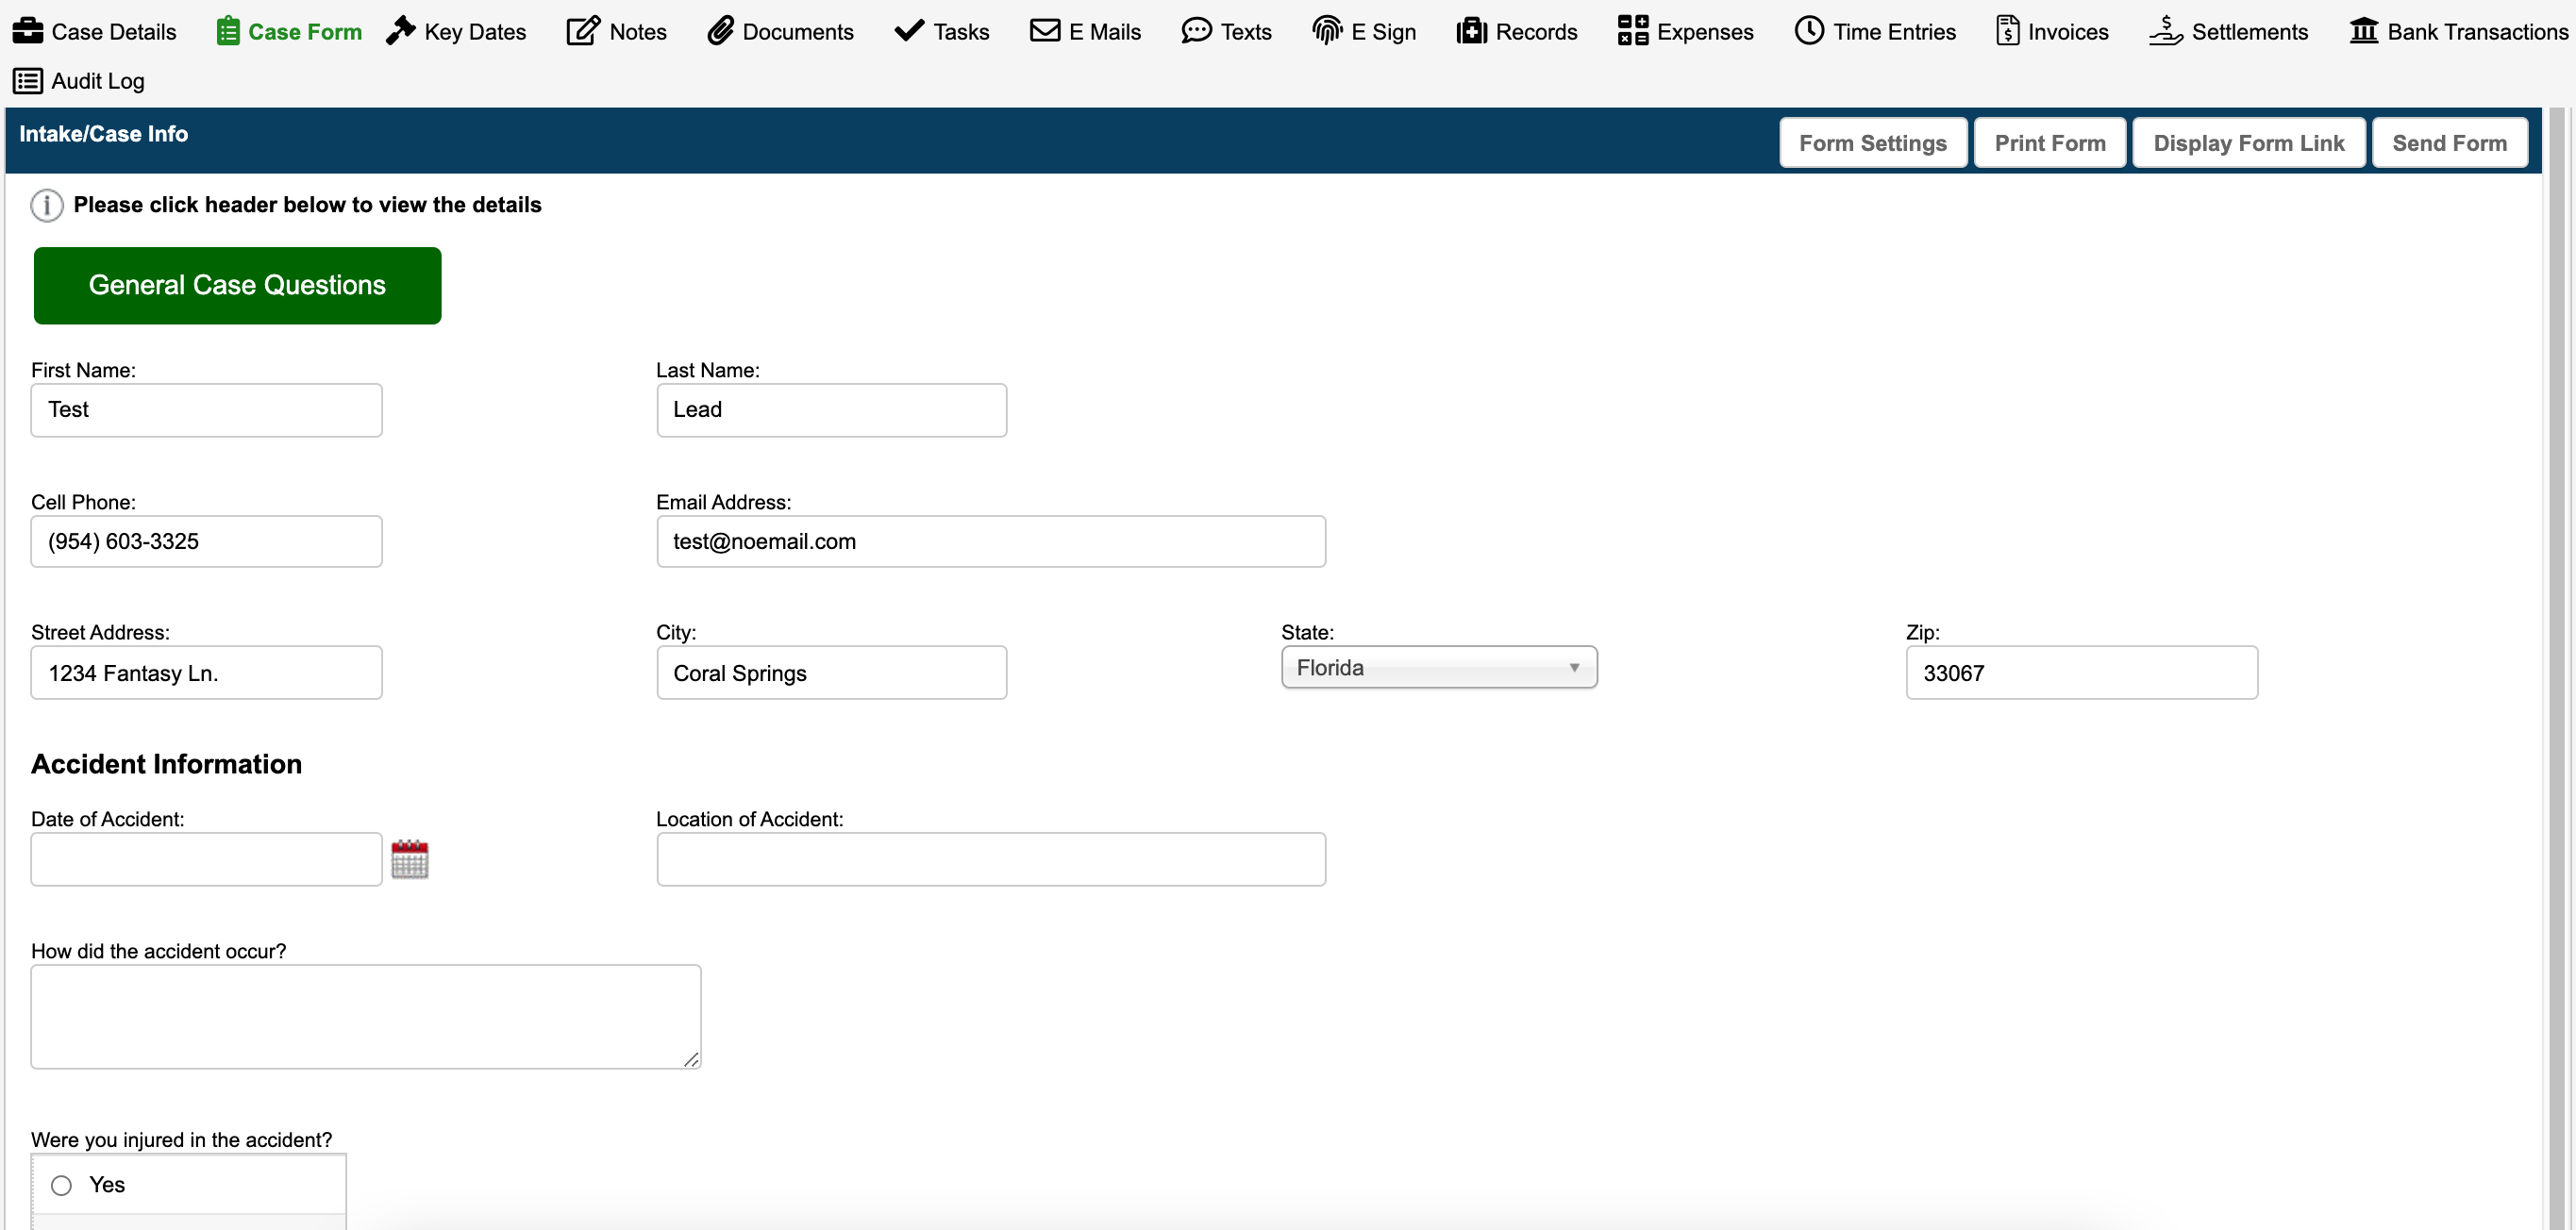Click inside the Location of Accident field
2576x1230 pixels.
(x=990, y=858)
